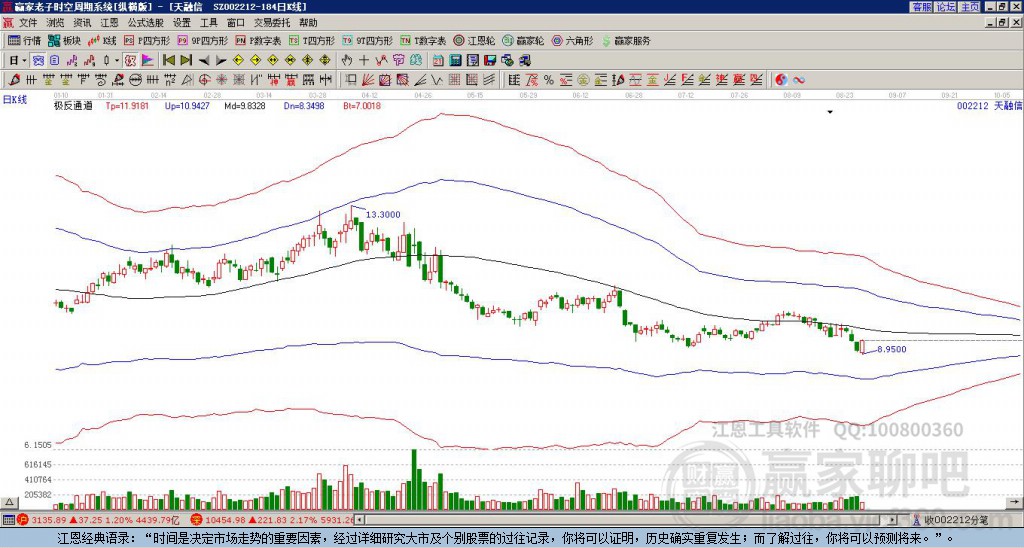
Task: Click the 收002212分笔 status entry
Action: [951, 520]
